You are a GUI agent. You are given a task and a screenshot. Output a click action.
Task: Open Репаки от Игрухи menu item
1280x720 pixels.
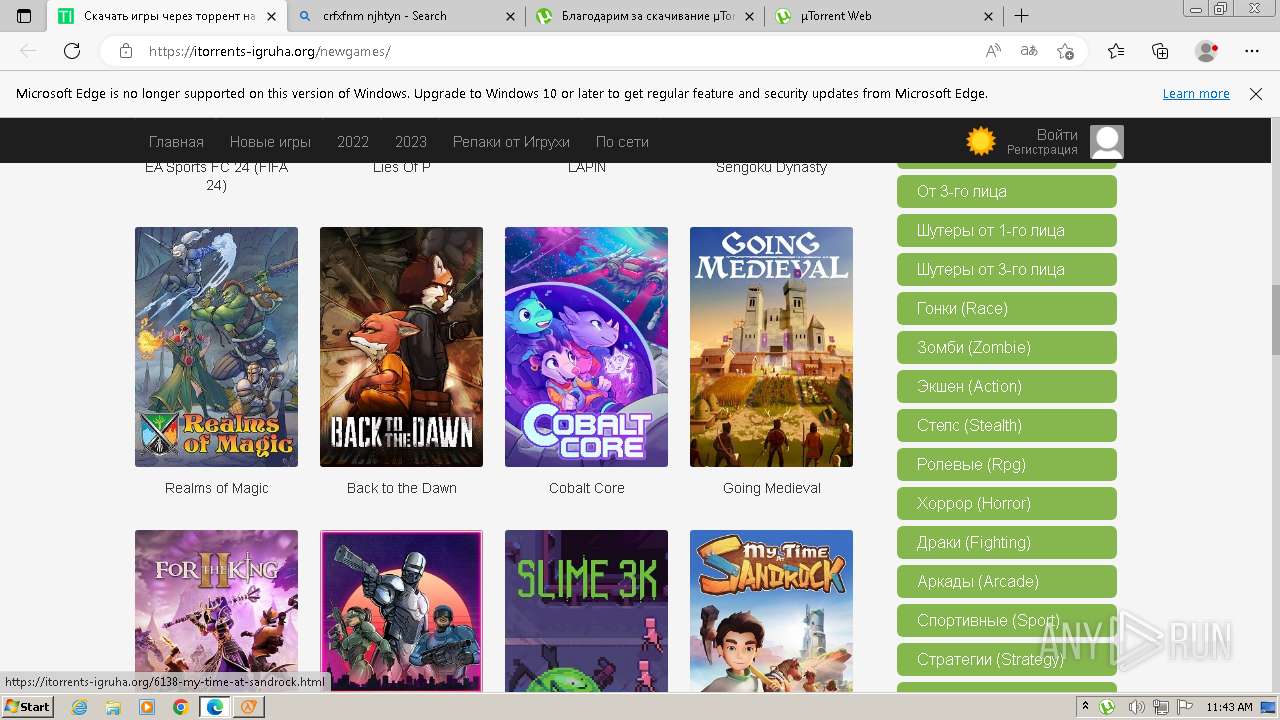pos(511,142)
